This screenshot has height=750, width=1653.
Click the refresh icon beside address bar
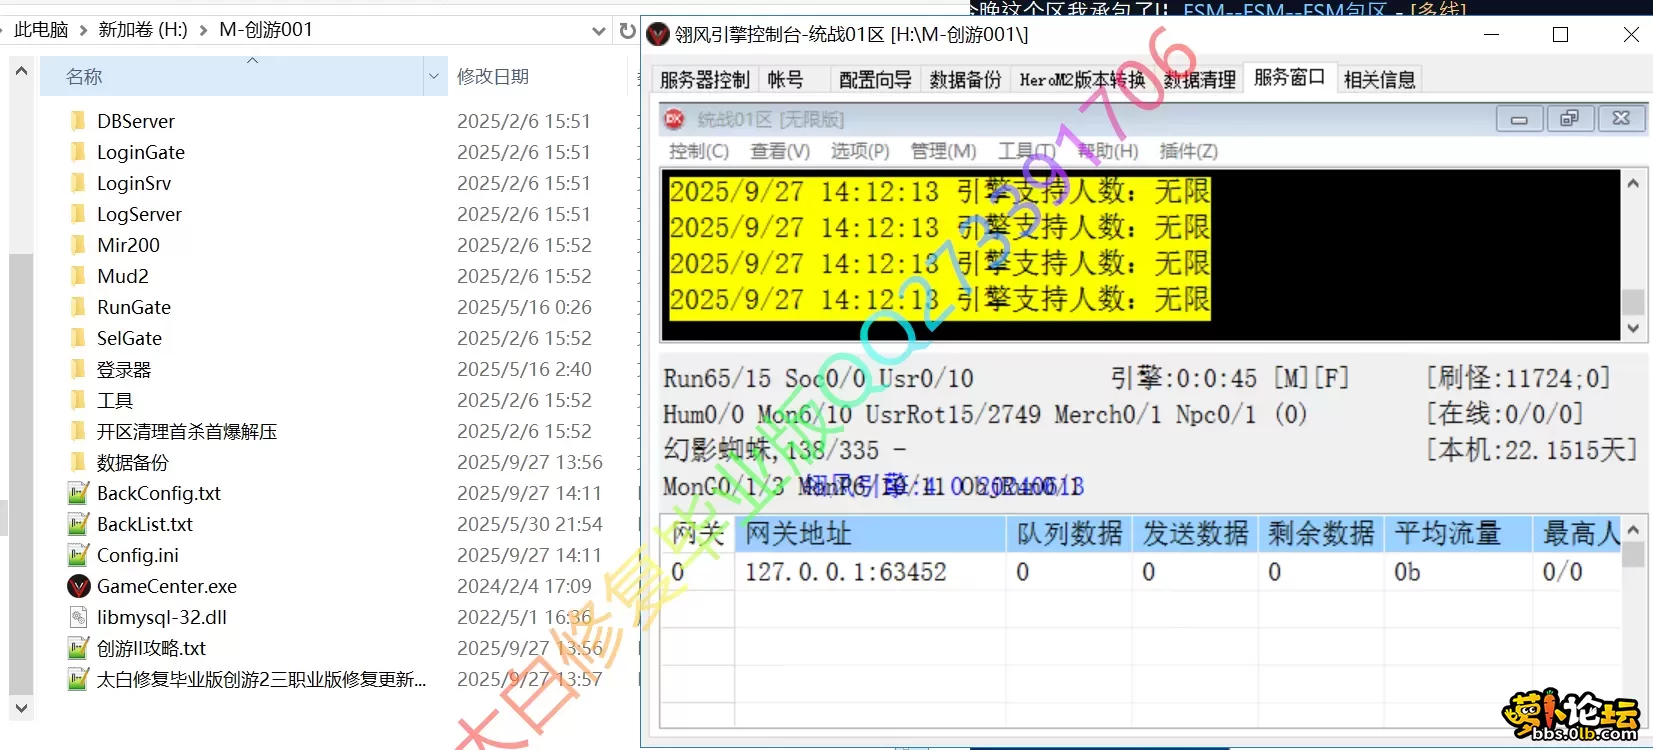(x=627, y=30)
